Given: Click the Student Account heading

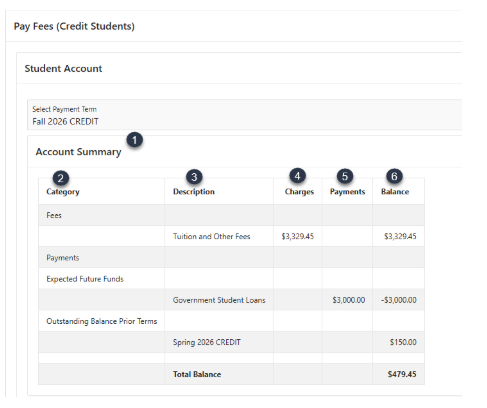Looking at the screenshot, I should coord(63,68).
